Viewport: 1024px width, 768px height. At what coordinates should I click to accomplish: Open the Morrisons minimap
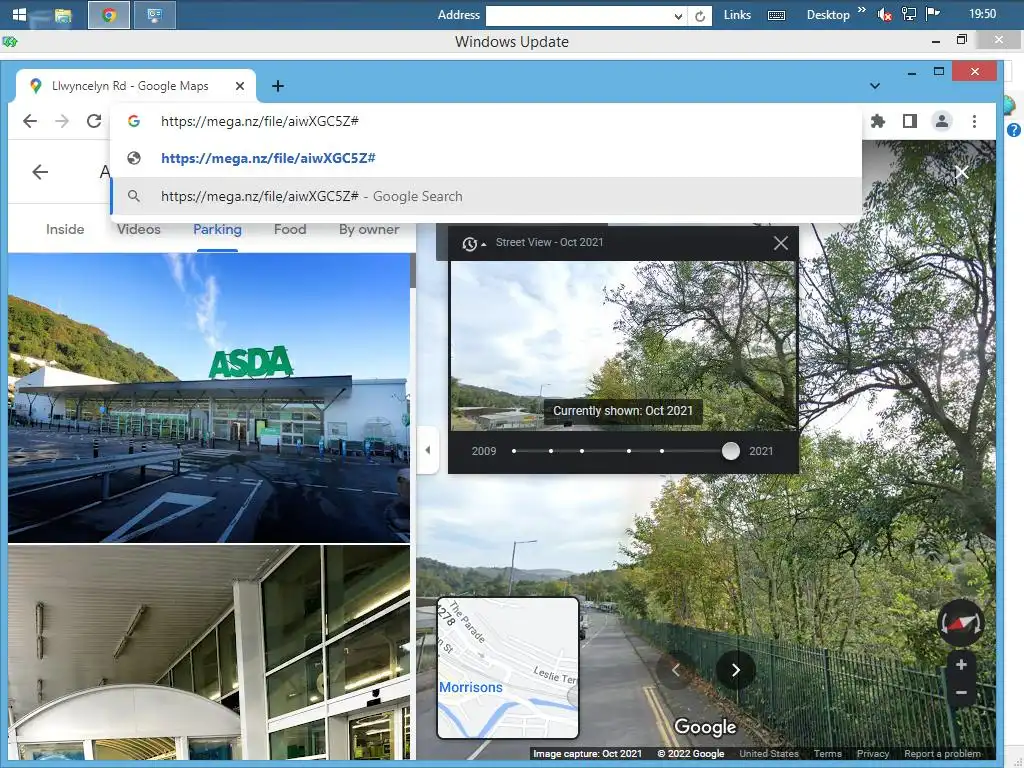[507, 667]
